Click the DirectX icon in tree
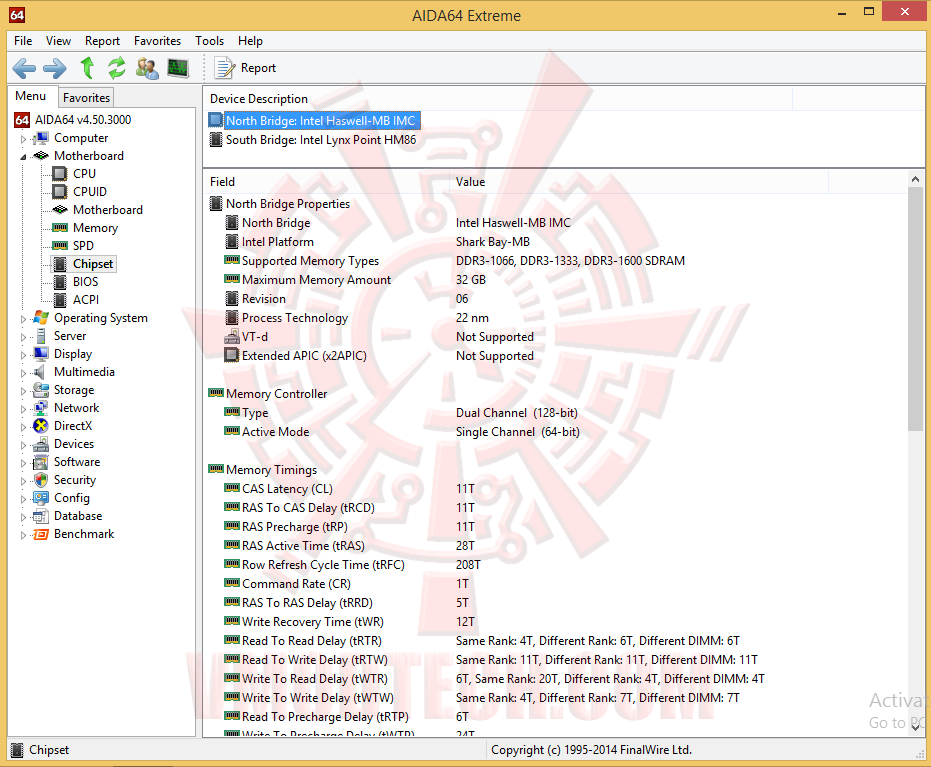Viewport: 931px width, 767px height. pos(41,426)
